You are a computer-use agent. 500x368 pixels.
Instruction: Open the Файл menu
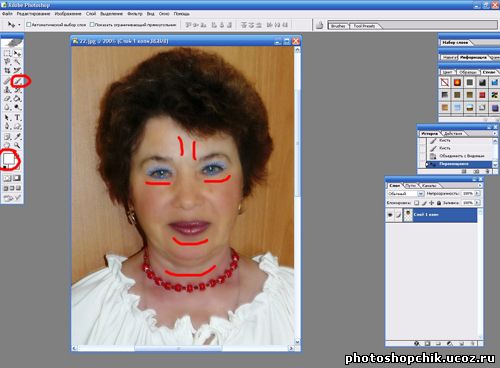(7, 14)
